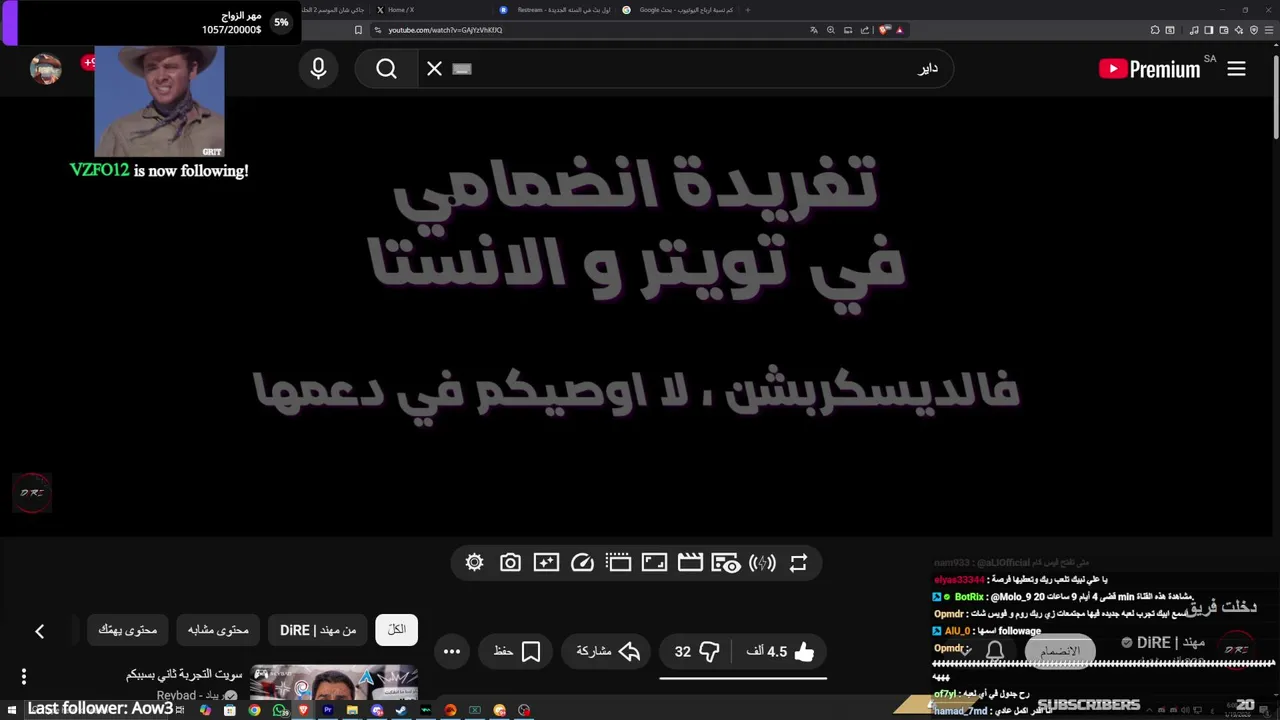This screenshot has height=720, width=1280.
Task: Open Chrome from the taskbar
Action: click(254, 710)
